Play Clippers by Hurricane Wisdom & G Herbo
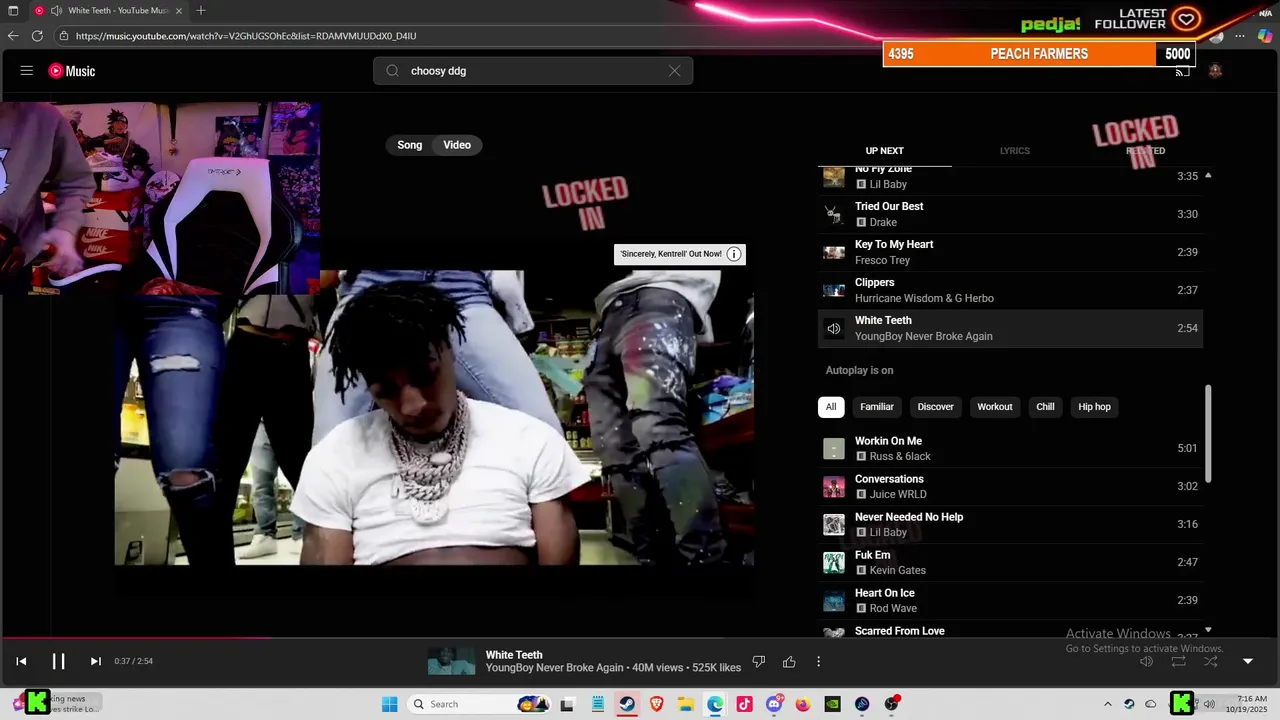 [1010, 290]
